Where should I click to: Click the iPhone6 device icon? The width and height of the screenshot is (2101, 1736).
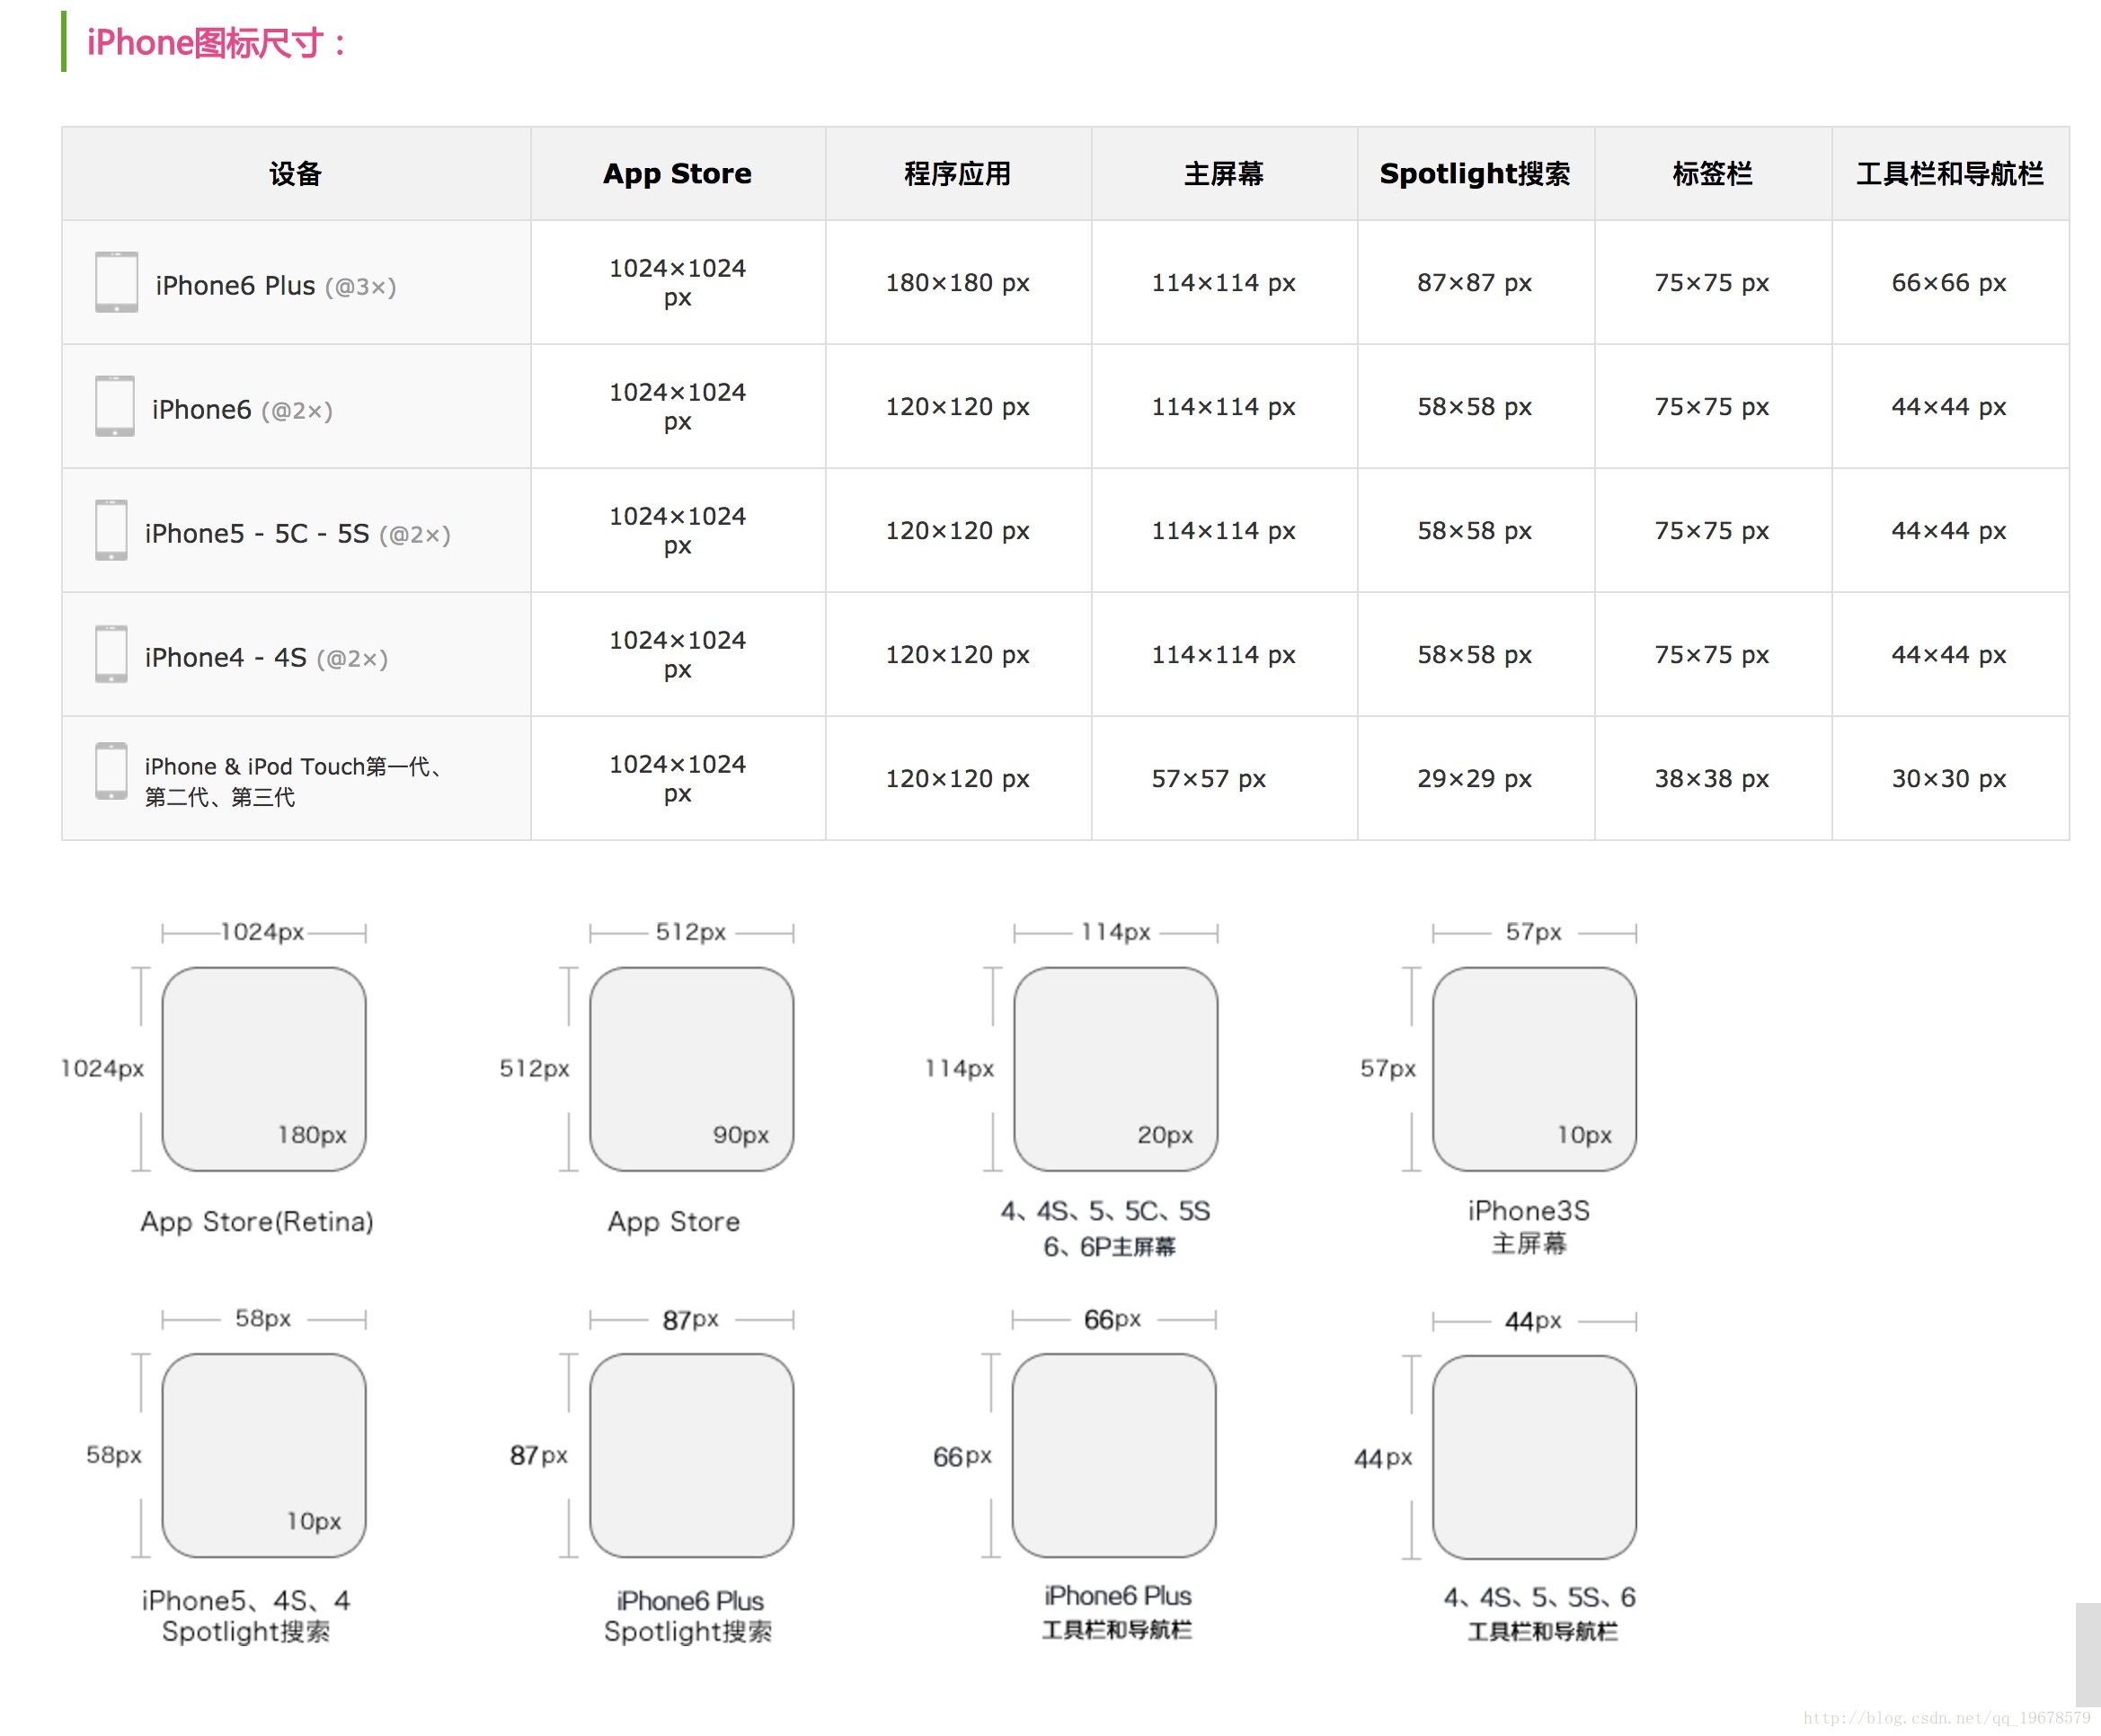coord(114,406)
